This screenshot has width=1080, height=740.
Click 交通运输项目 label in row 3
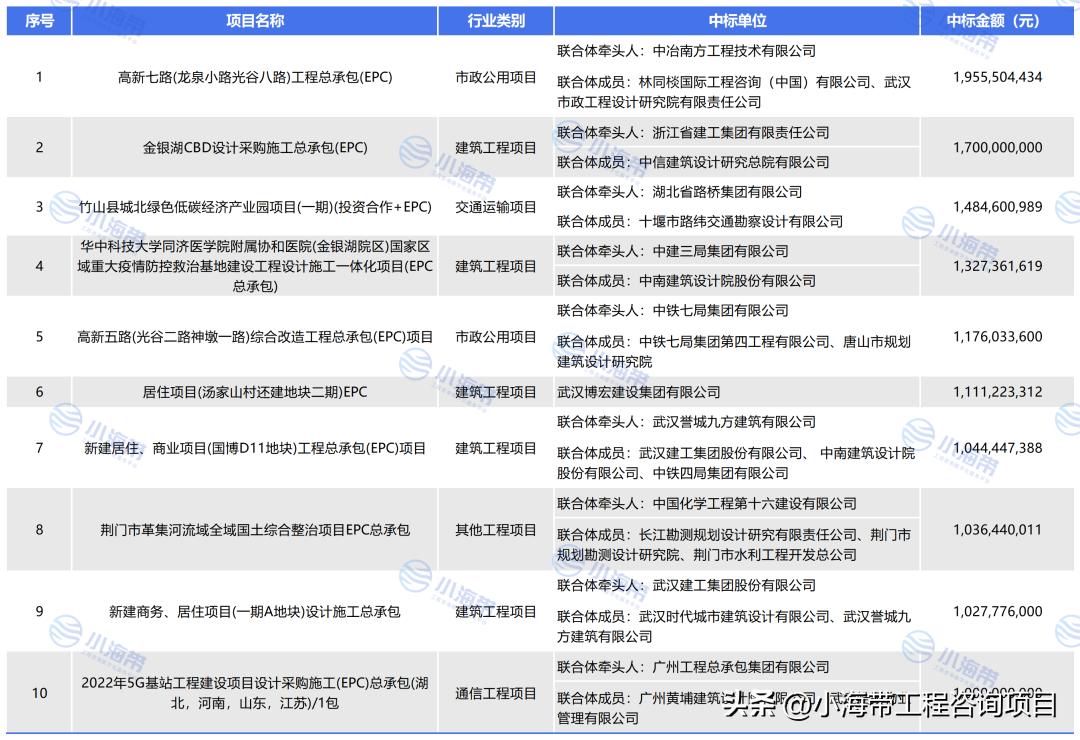[x=497, y=207]
